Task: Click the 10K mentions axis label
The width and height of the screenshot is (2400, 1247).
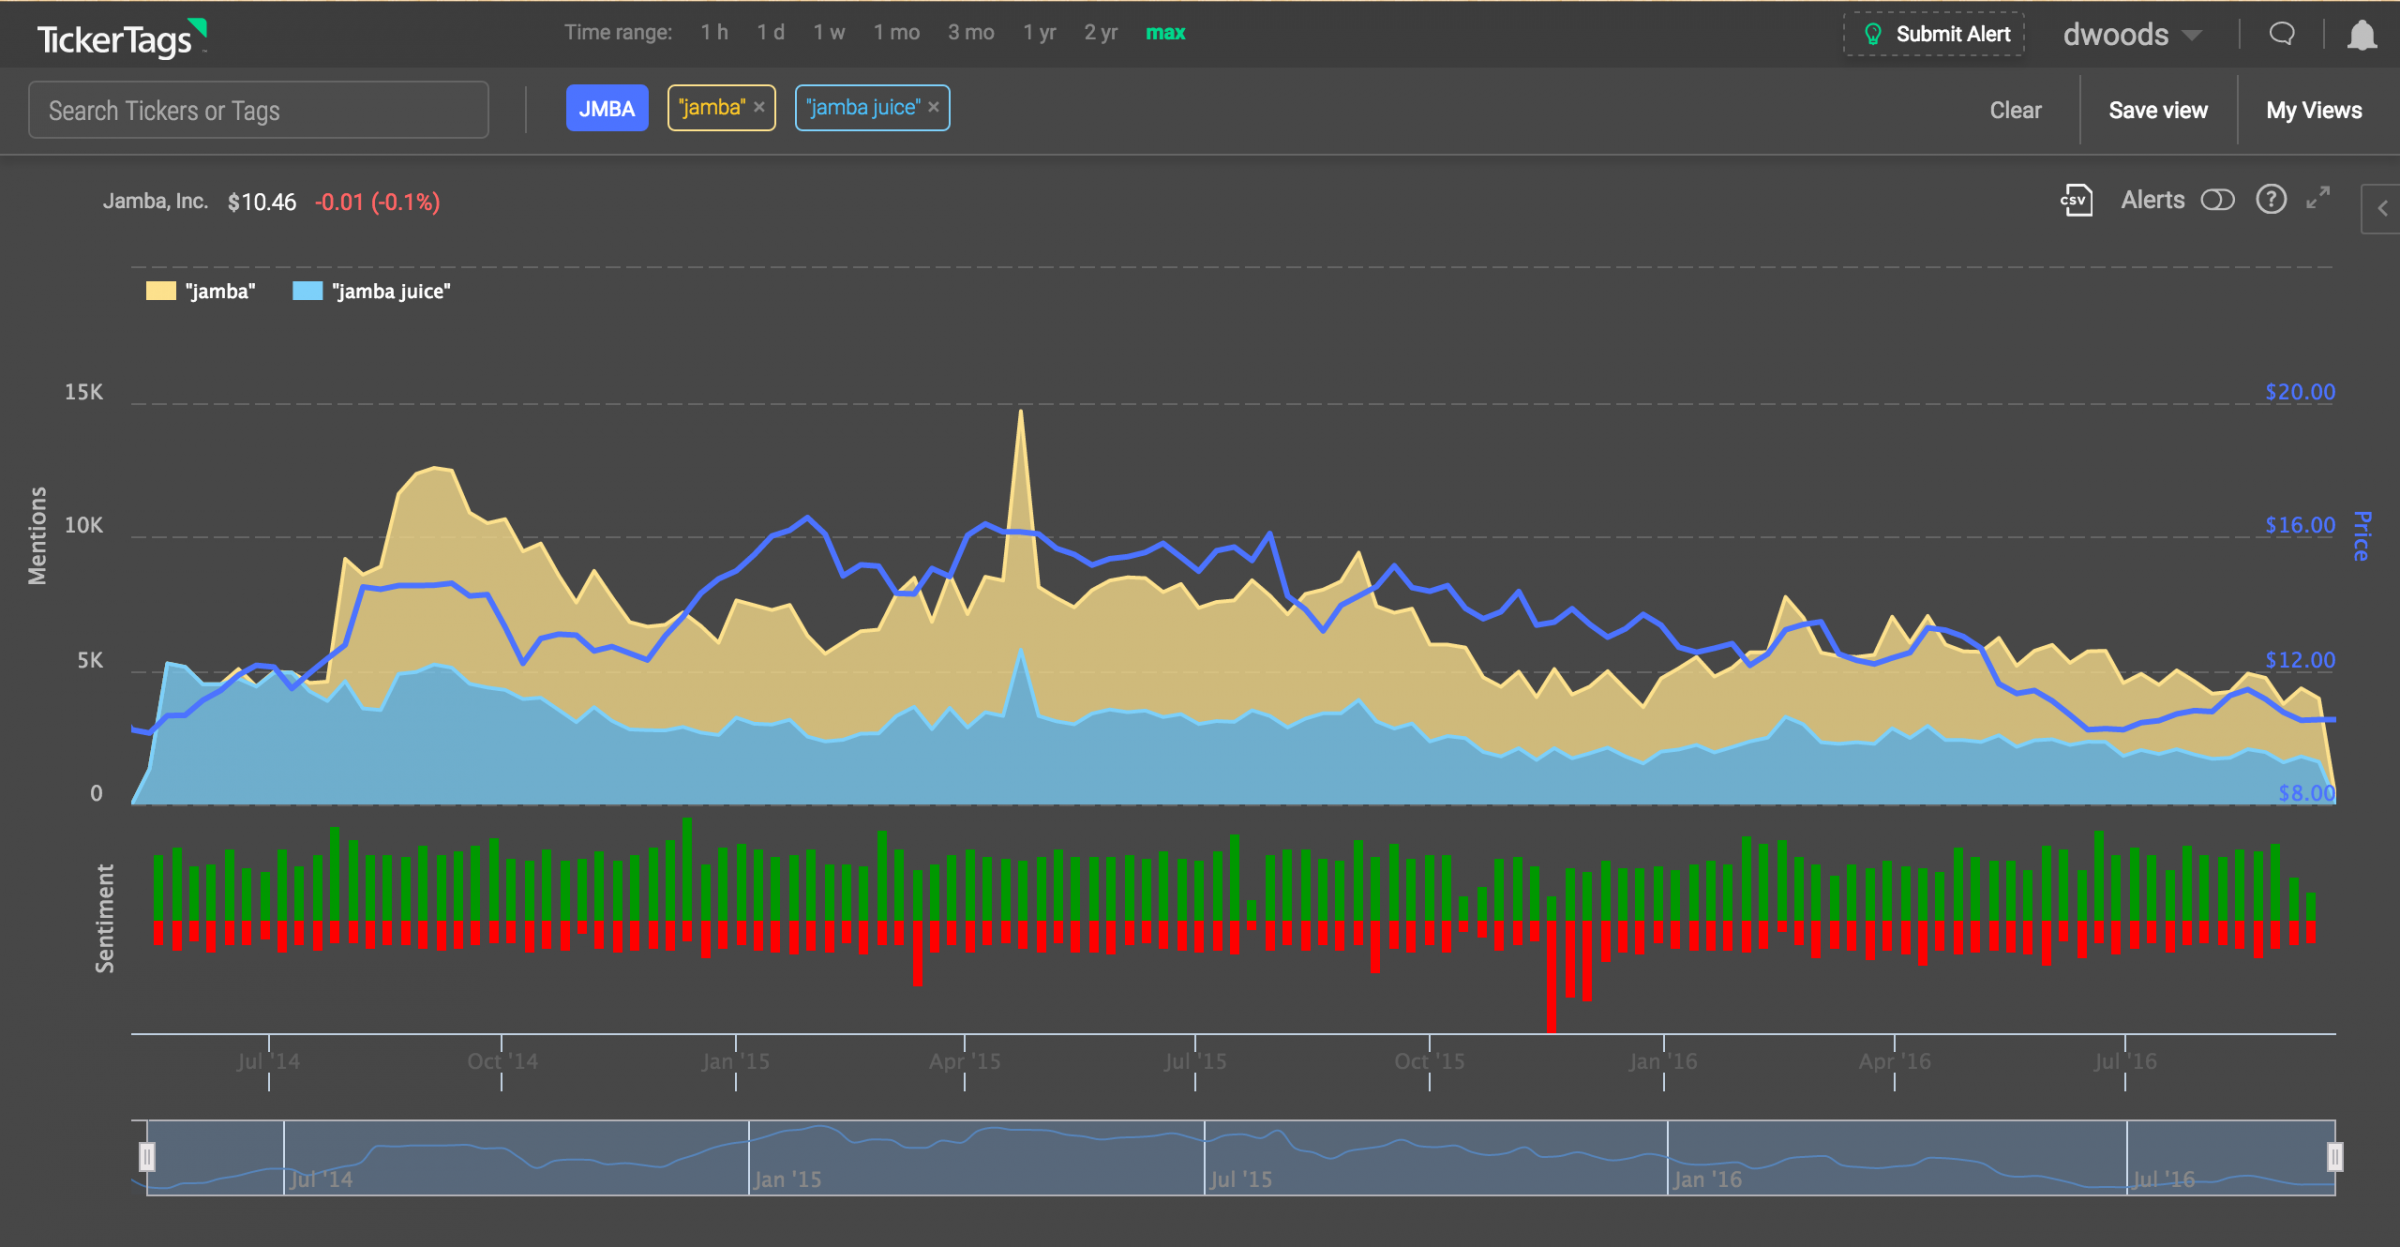Action: click(84, 525)
